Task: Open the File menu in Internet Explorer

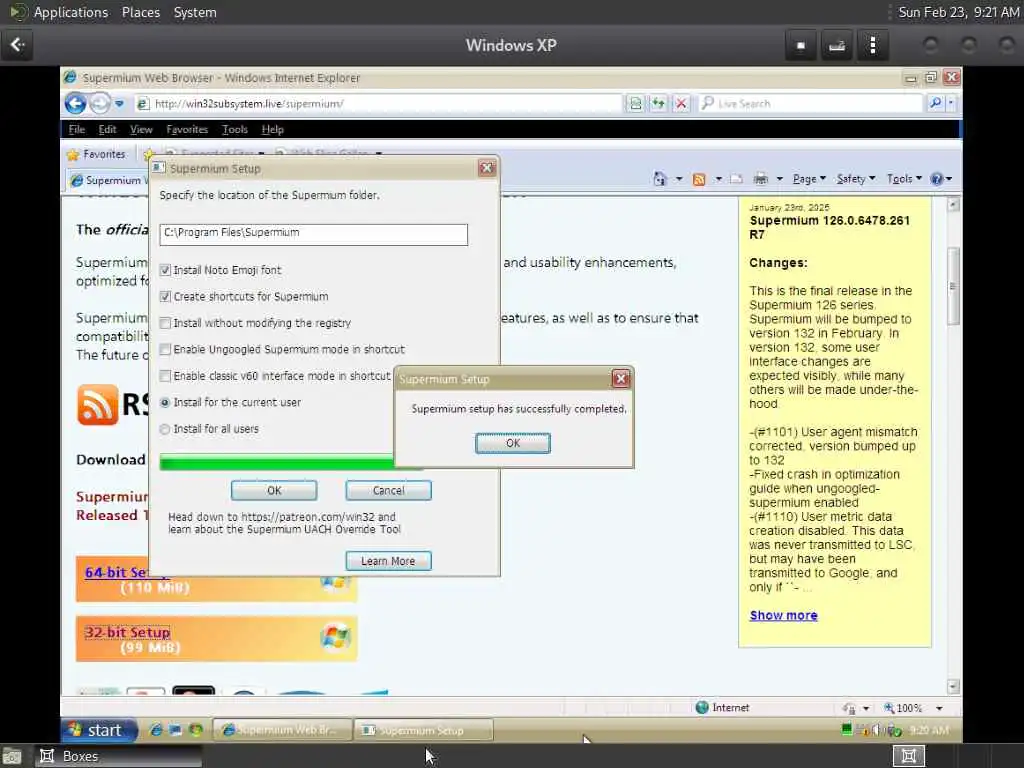Action: pyautogui.click(x=77, y=129)
